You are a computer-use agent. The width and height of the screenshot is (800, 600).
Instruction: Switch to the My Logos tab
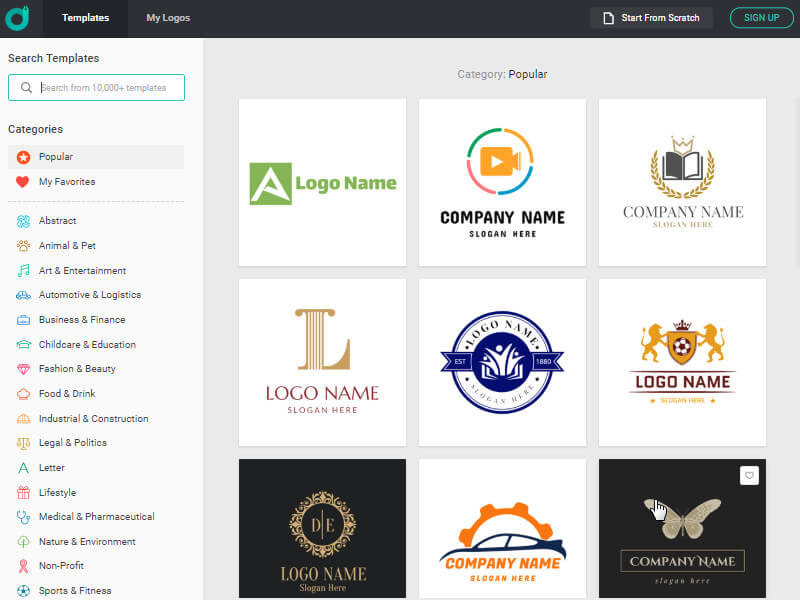pyautogui.click(x=167, y=17)
